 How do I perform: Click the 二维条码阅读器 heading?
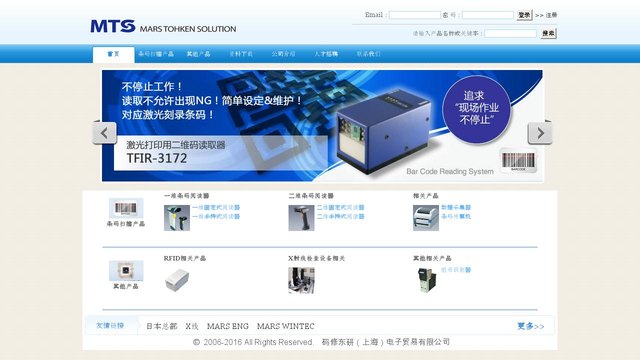click(x=311, y=196)
